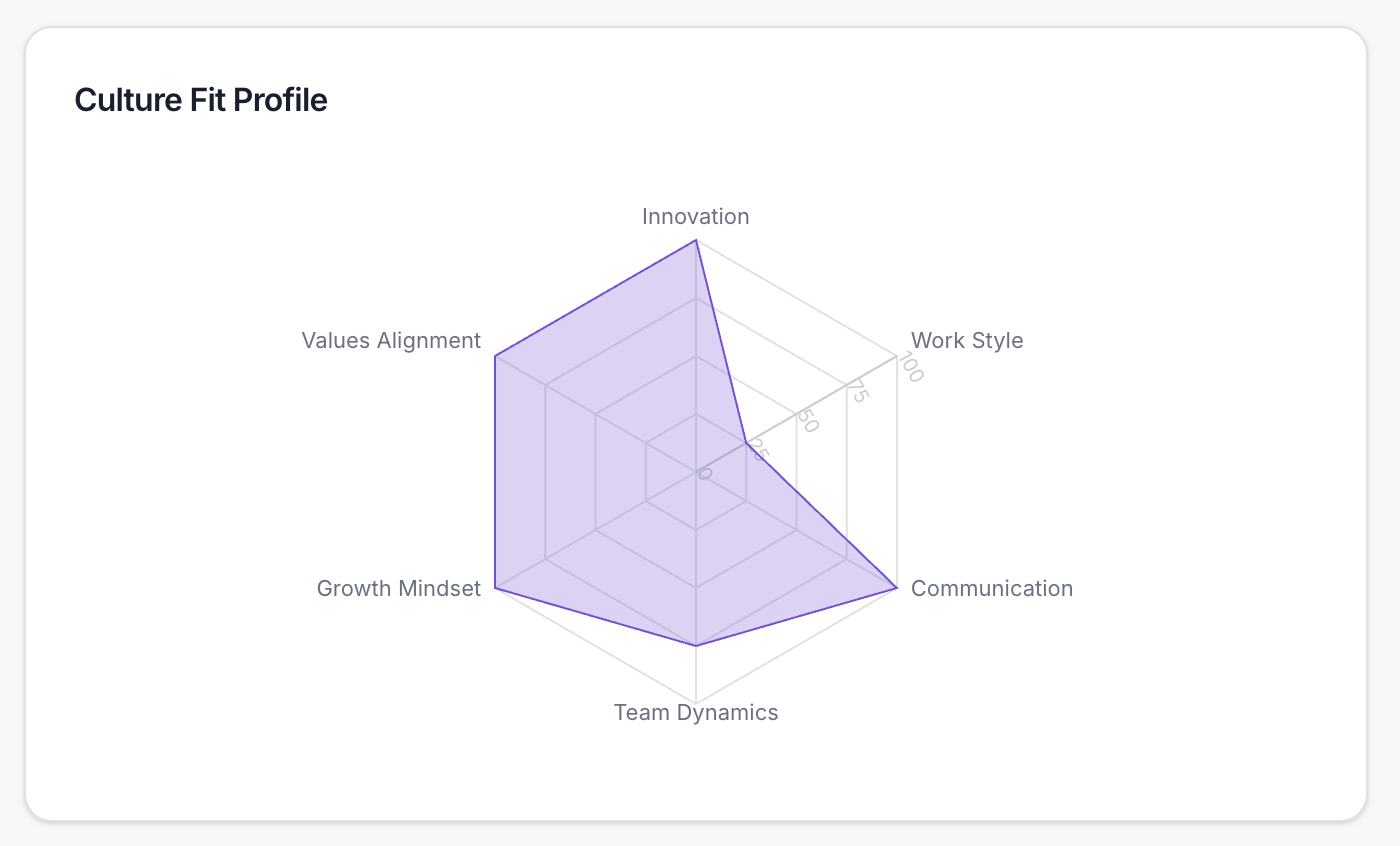Click the outer grid corner beside Work Style label
1400x846 pixels.
(896, 355)
